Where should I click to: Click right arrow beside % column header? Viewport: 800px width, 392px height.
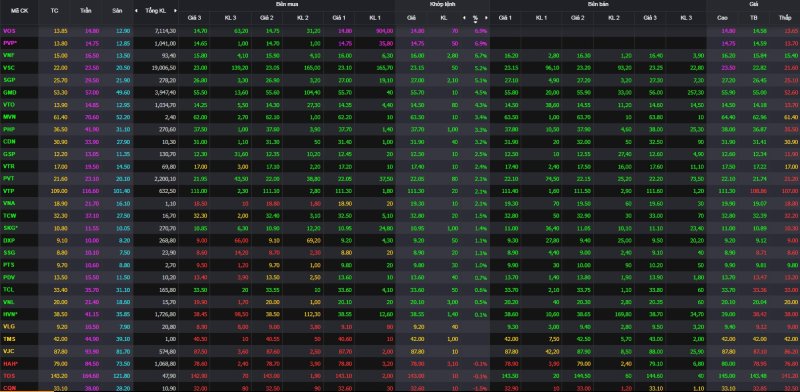pos(486,17)
